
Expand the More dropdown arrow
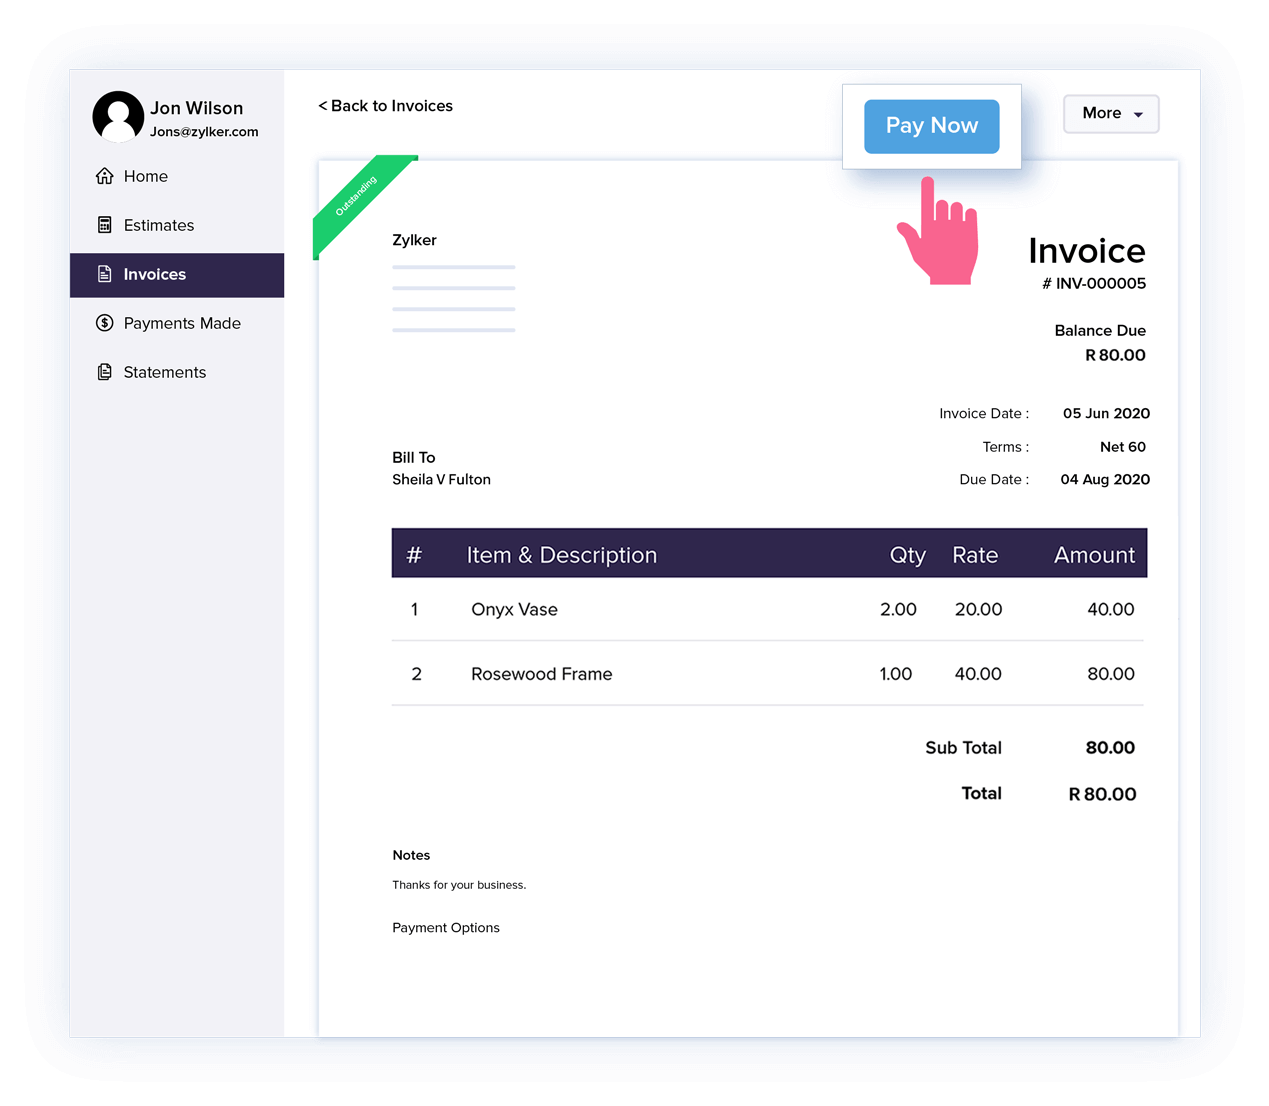pyautogui.click(x=1138, y=115)
